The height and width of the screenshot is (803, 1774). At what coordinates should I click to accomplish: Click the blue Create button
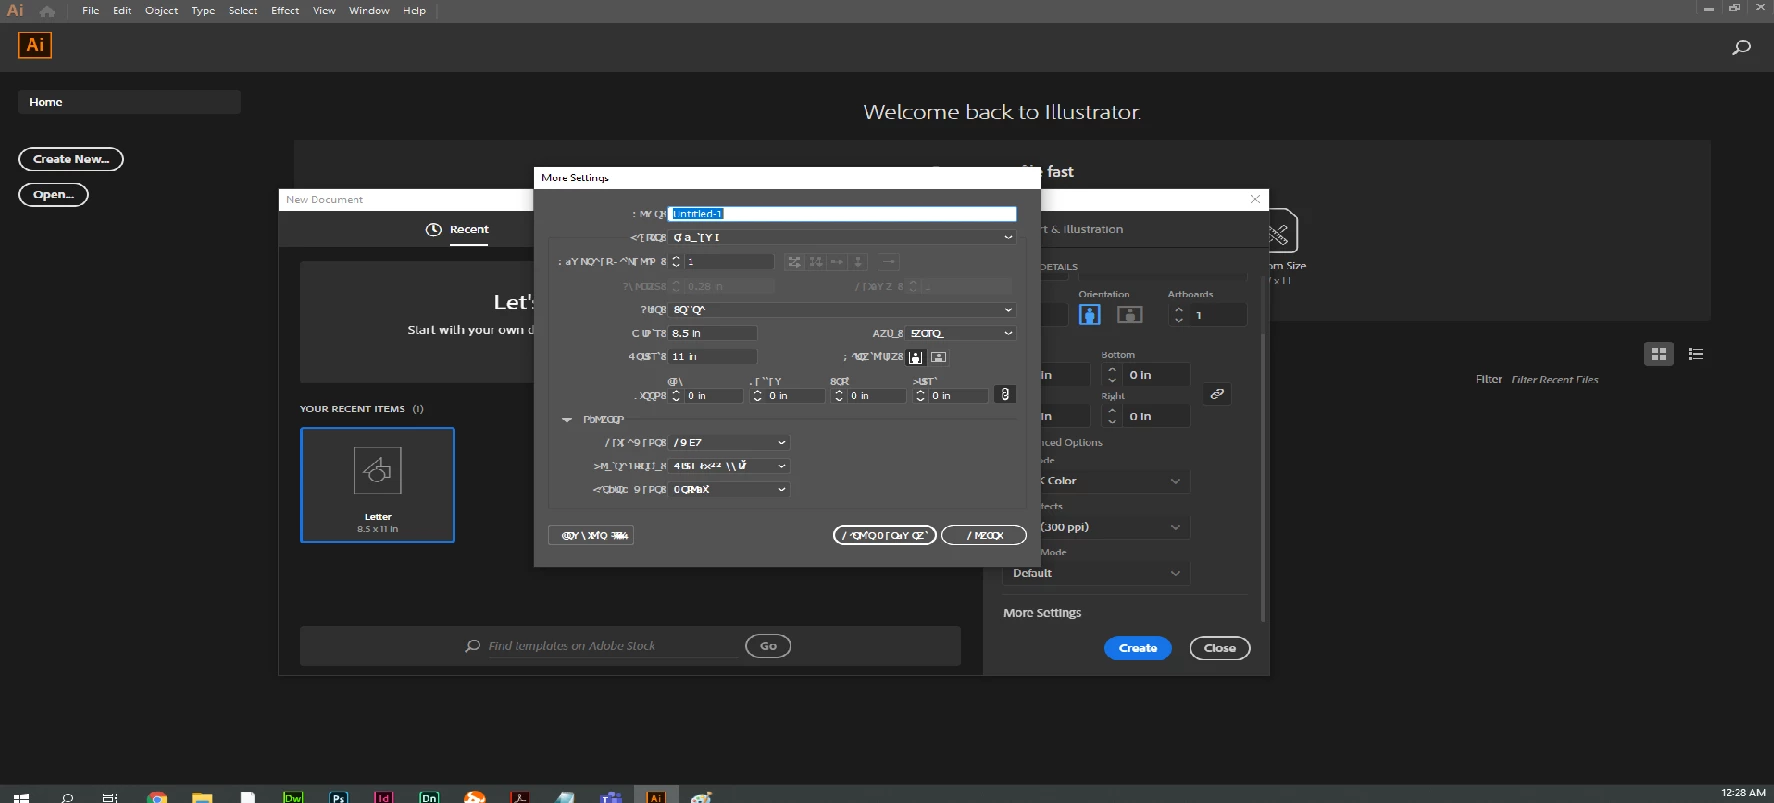point(1138,648)
